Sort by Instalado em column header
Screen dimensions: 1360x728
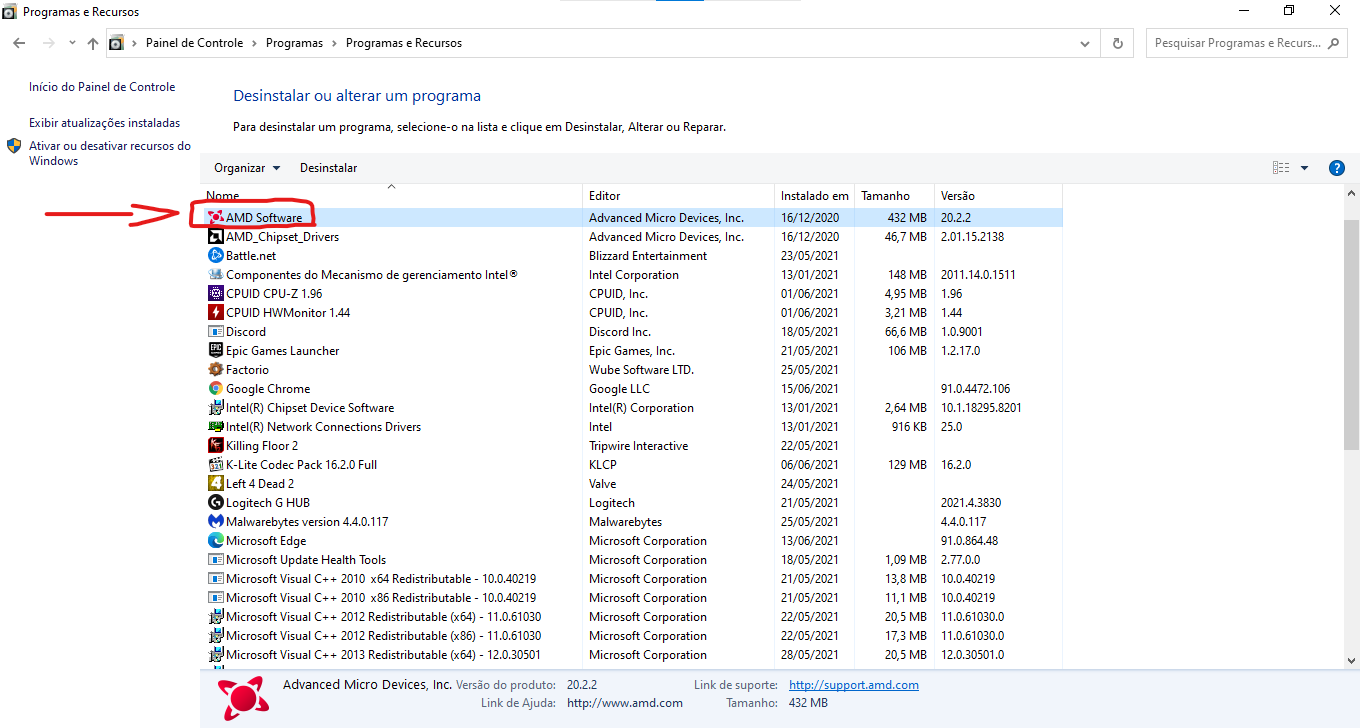(814, 196)
